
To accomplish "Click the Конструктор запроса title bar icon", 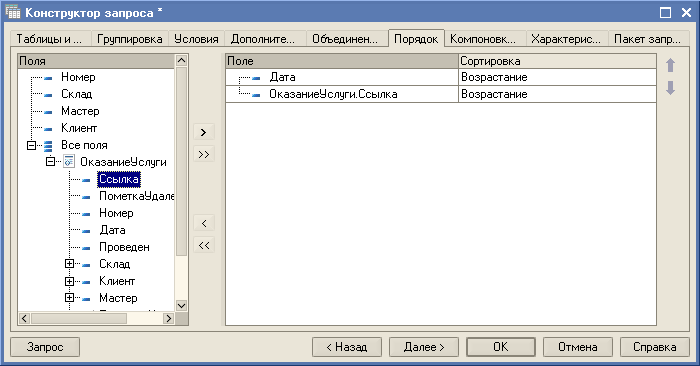I will pos(13,12).
